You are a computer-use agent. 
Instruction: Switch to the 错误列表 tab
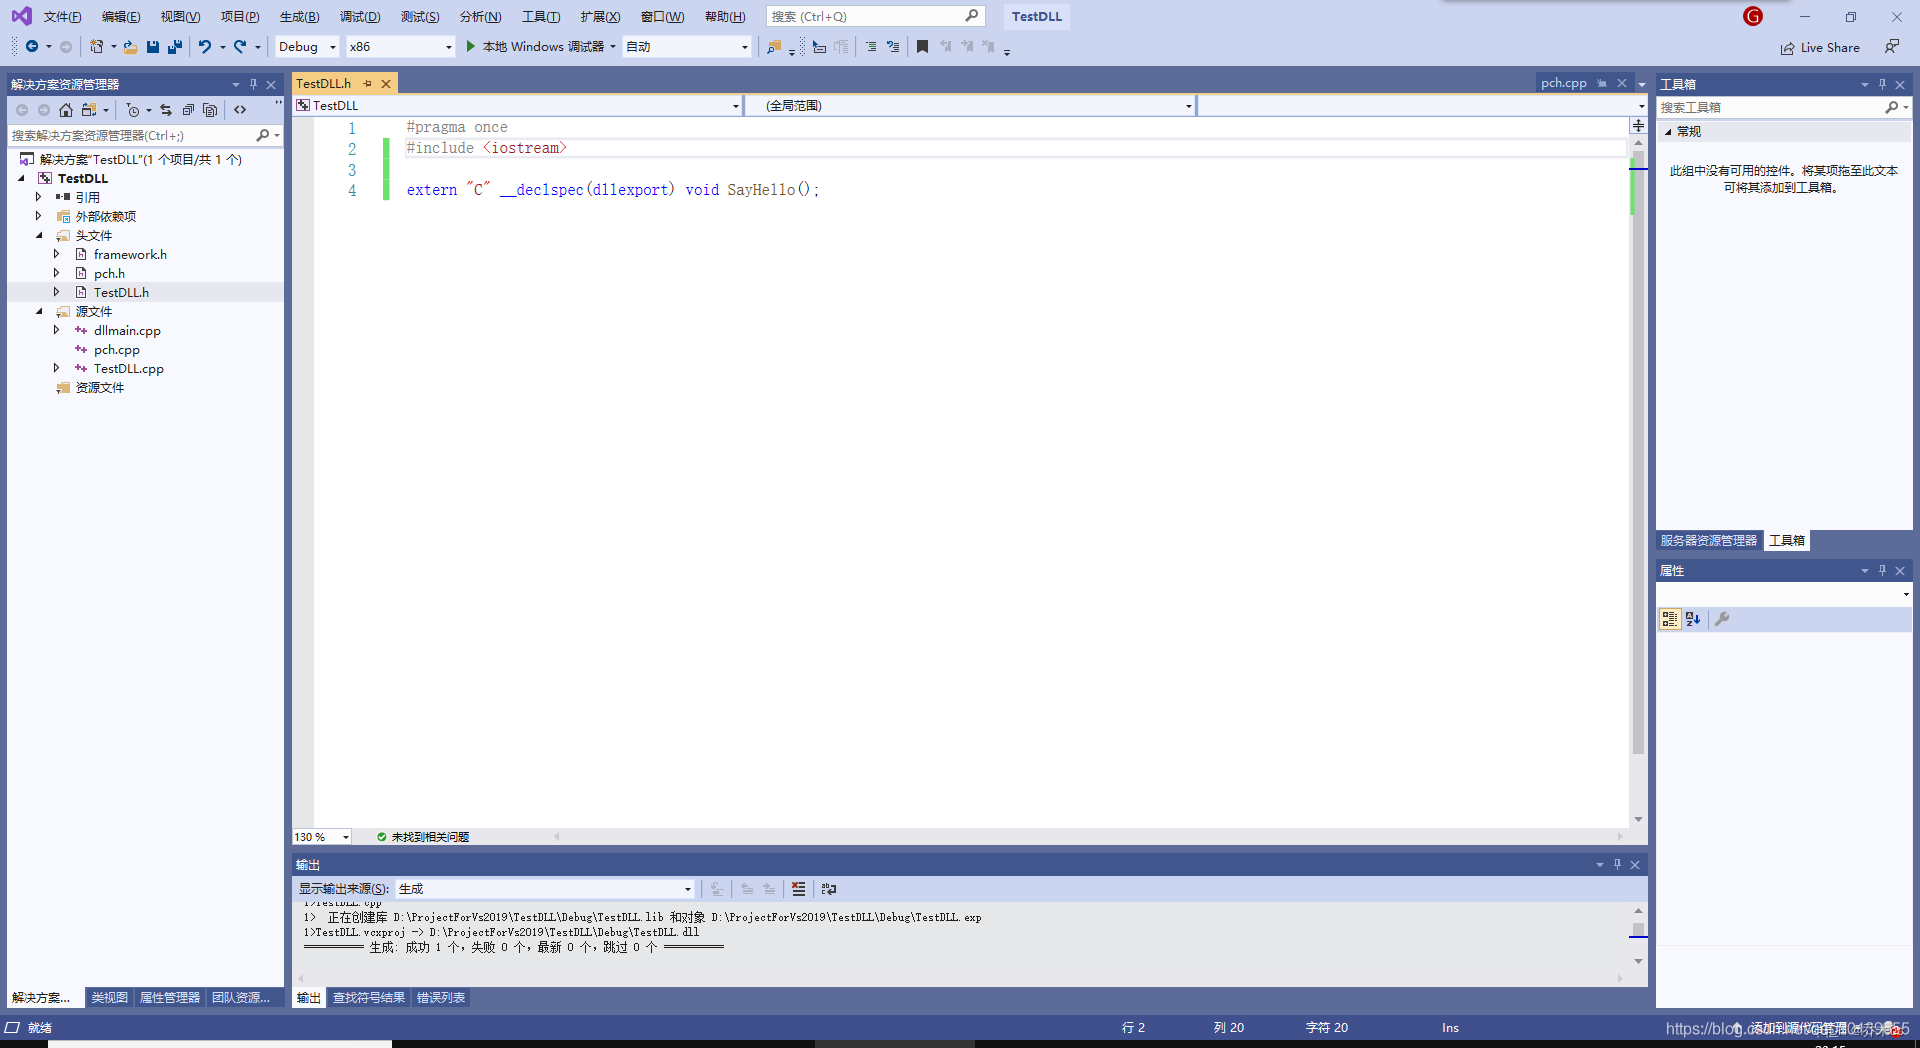[x=441, y=997]
